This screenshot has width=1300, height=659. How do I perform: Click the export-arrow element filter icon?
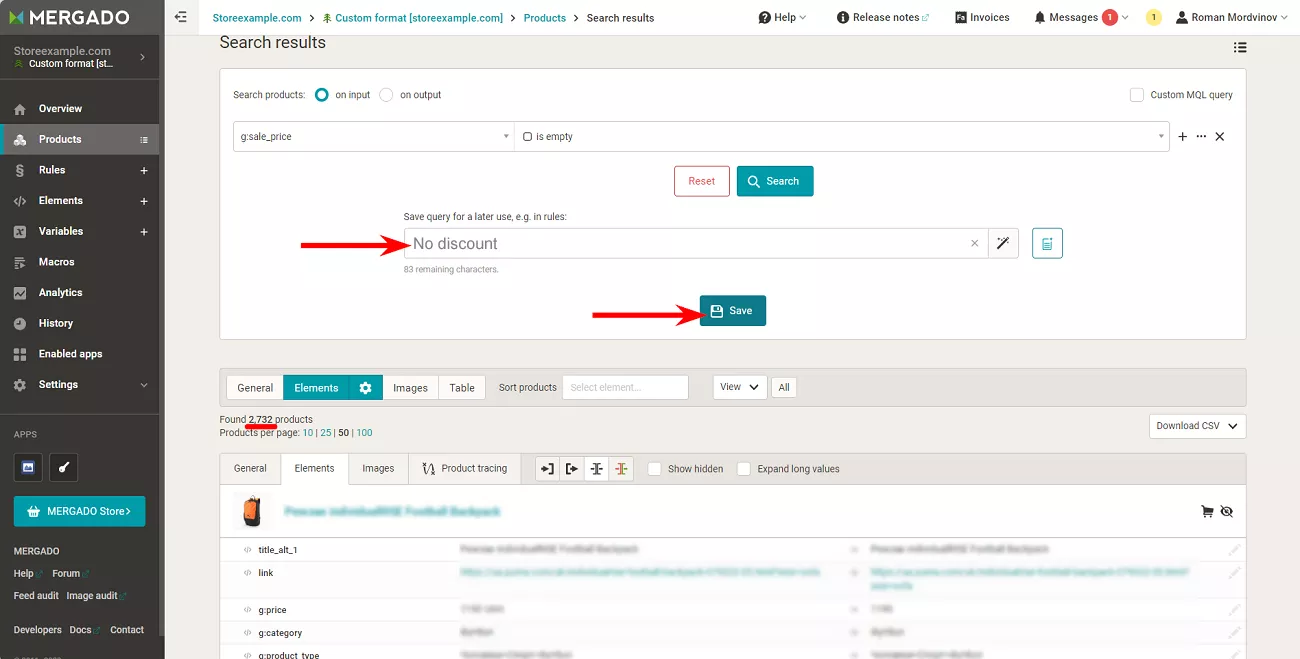(572, 468)
